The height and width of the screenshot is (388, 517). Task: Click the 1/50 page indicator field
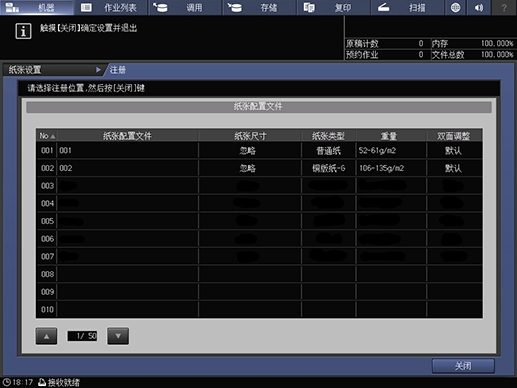pyautogui.click(x=82, y=336)
